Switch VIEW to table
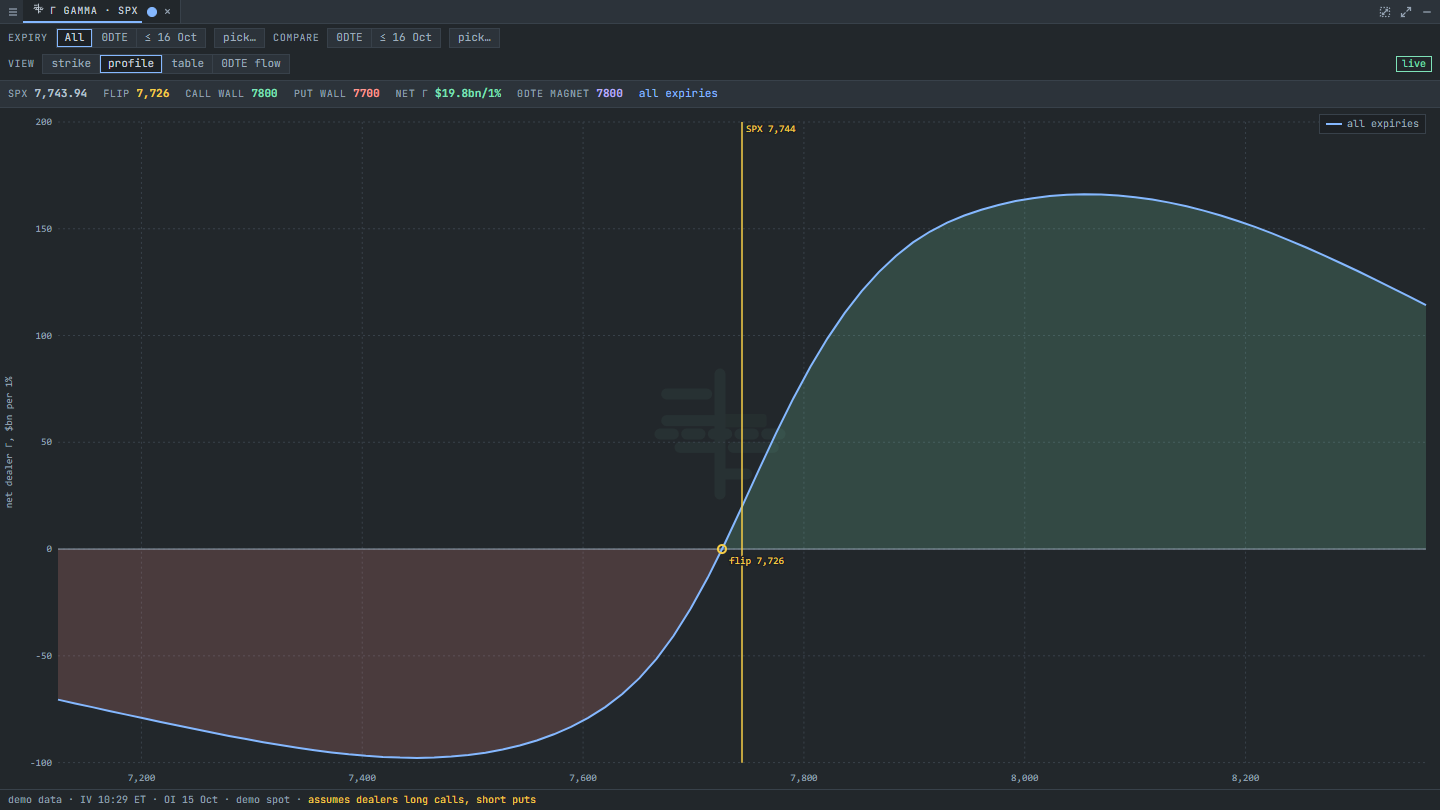The width and height of the screenshot is (1440, 810). (188, 64)
